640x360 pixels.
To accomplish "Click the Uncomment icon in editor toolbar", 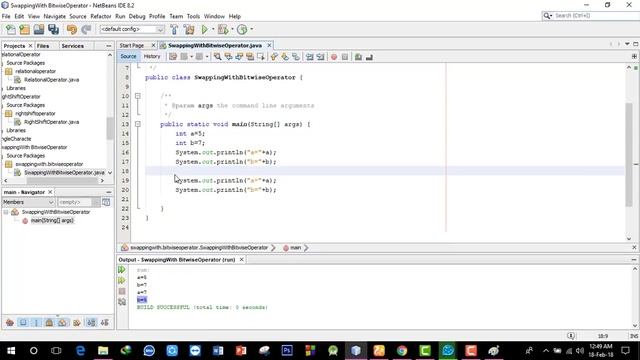I will [x=369, y=57].
